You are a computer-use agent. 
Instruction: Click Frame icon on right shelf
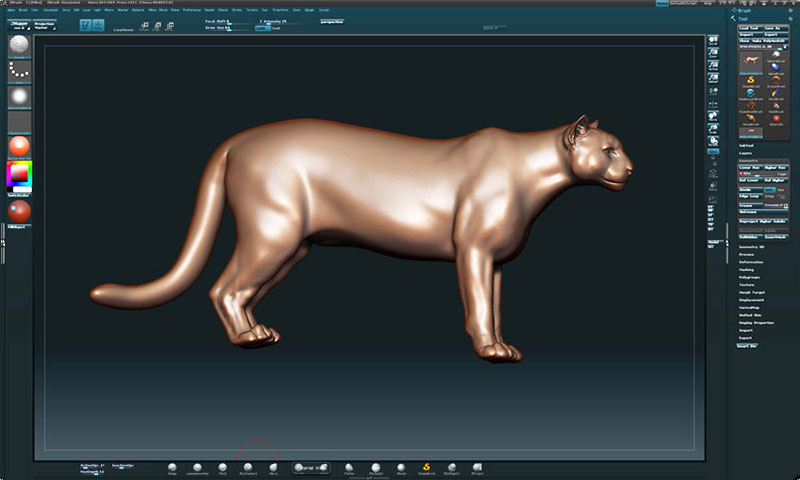[x=713, y=174]
